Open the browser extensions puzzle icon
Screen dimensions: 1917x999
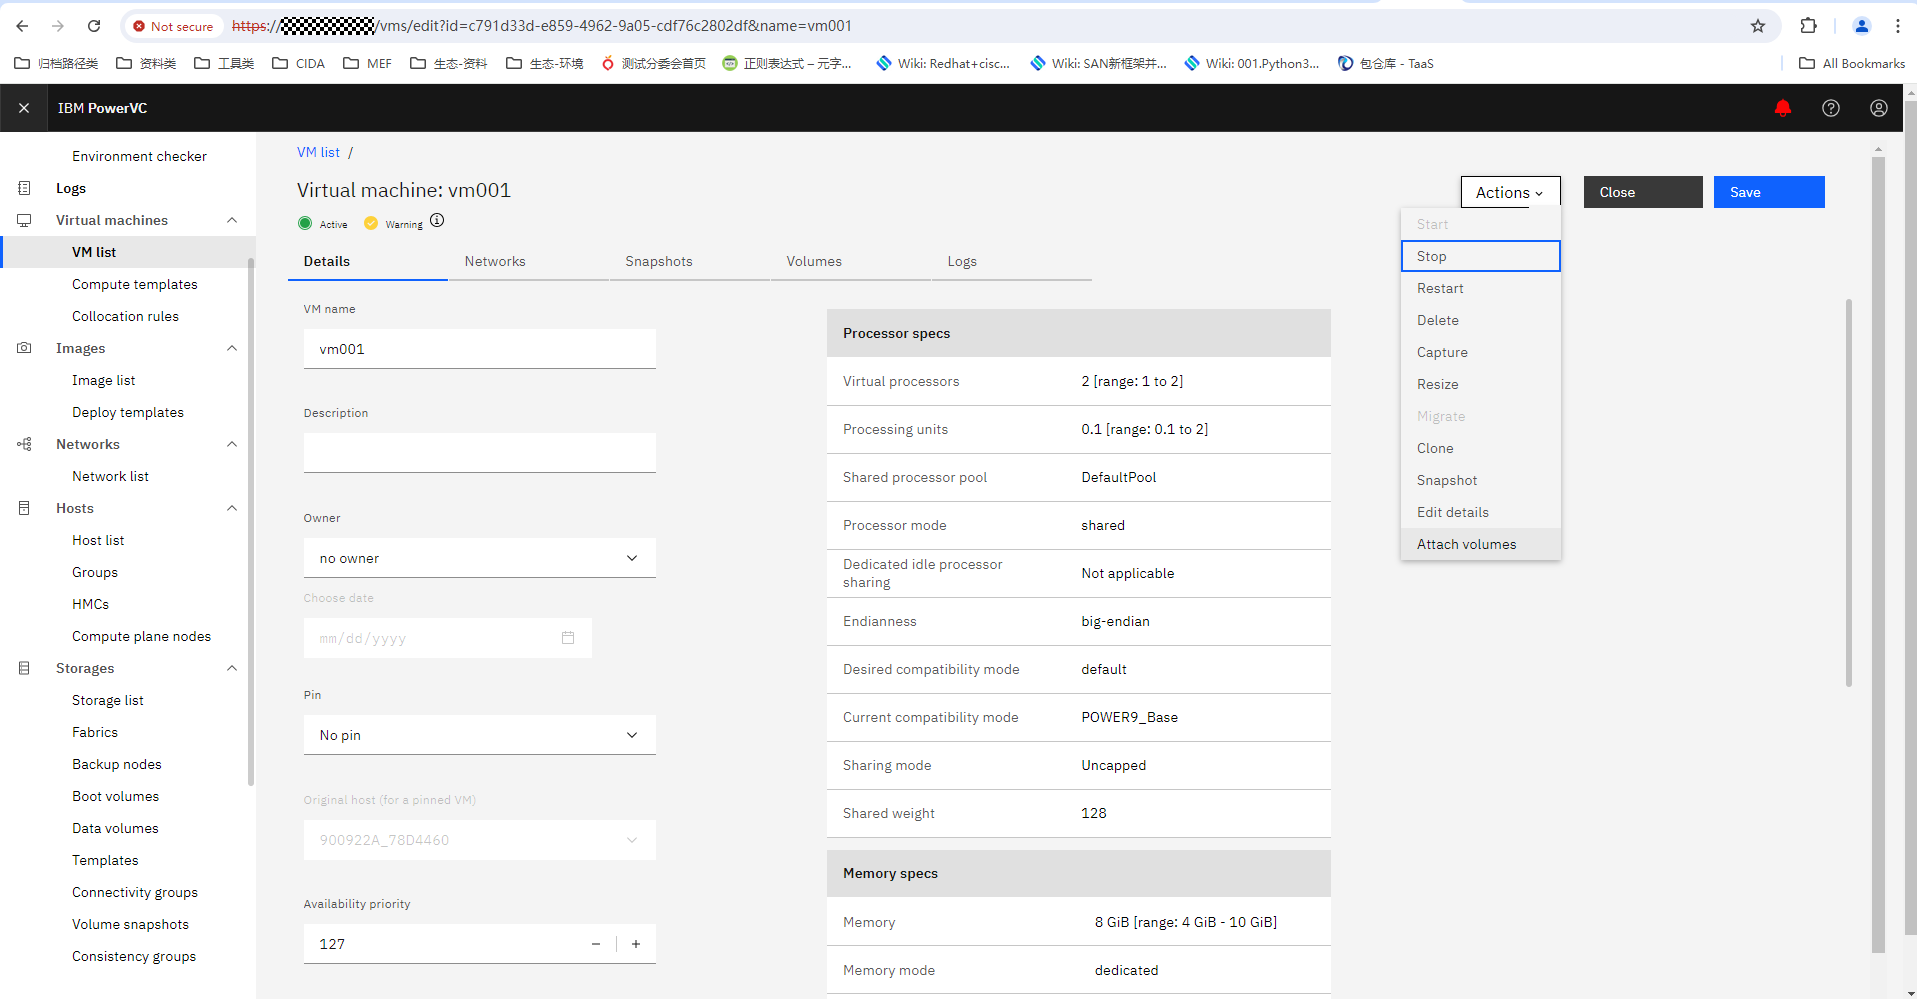click(1809, 26)
